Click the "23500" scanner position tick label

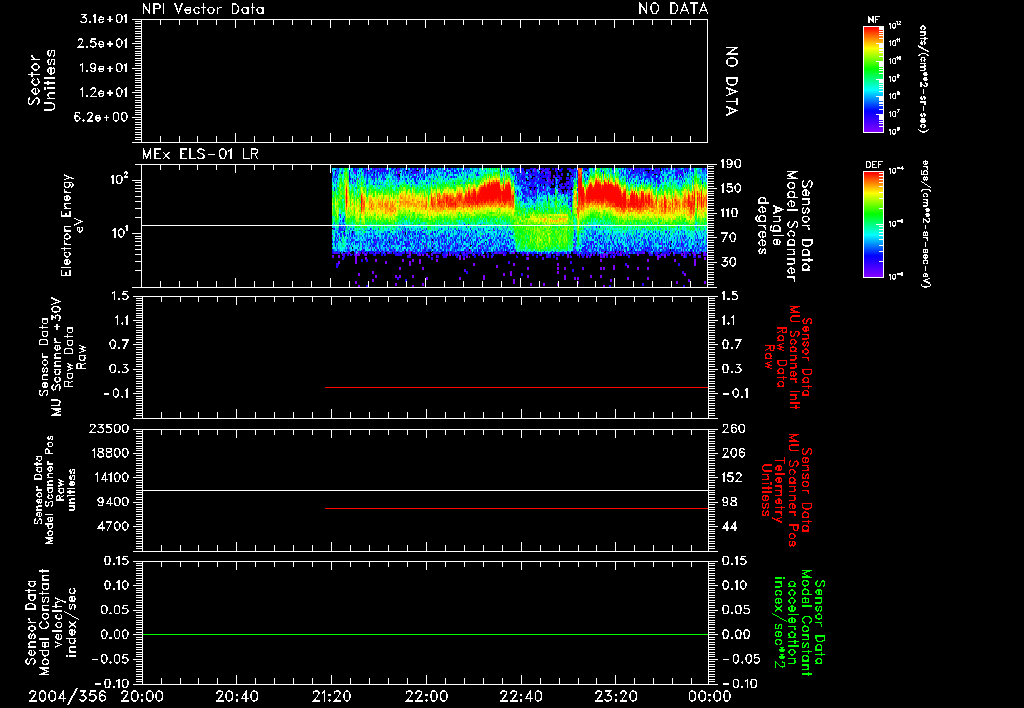[x=109, y=428]
